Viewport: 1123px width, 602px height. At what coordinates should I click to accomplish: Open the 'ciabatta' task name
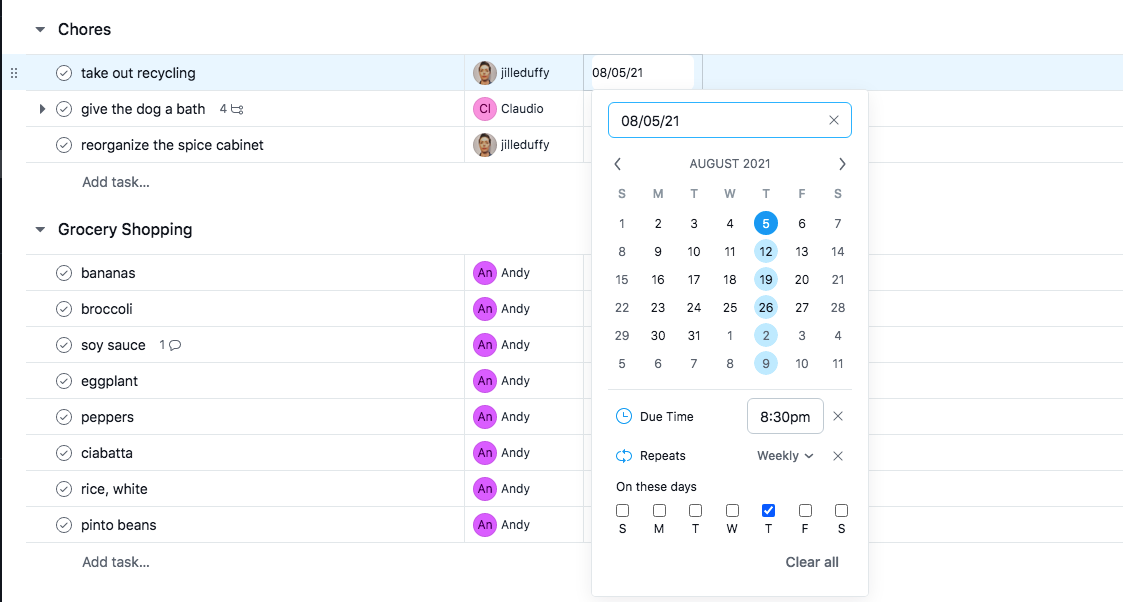(107, 453)
